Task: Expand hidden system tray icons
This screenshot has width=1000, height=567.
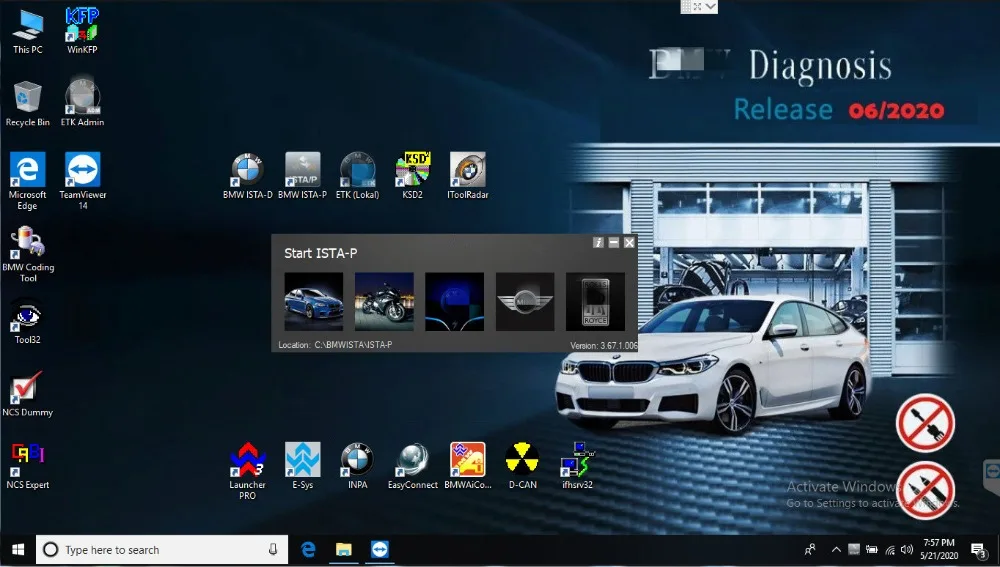Action: coord(836,550)
